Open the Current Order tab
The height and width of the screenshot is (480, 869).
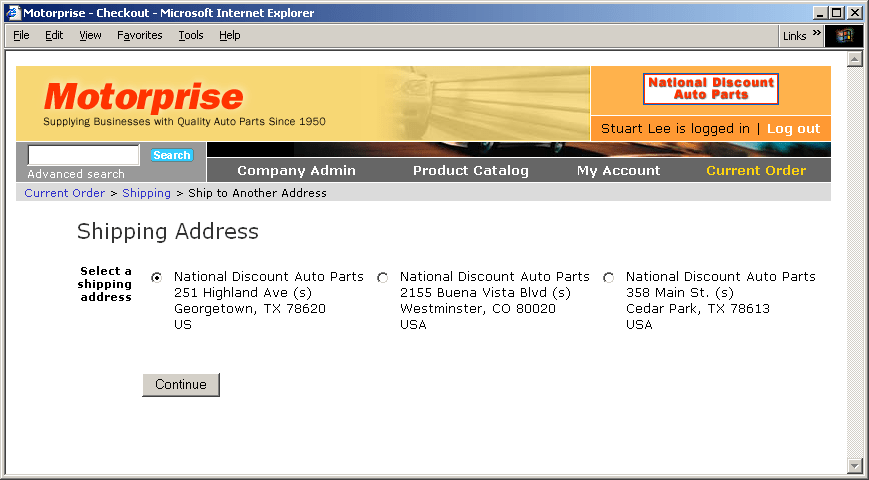click(x=756, y=171)
